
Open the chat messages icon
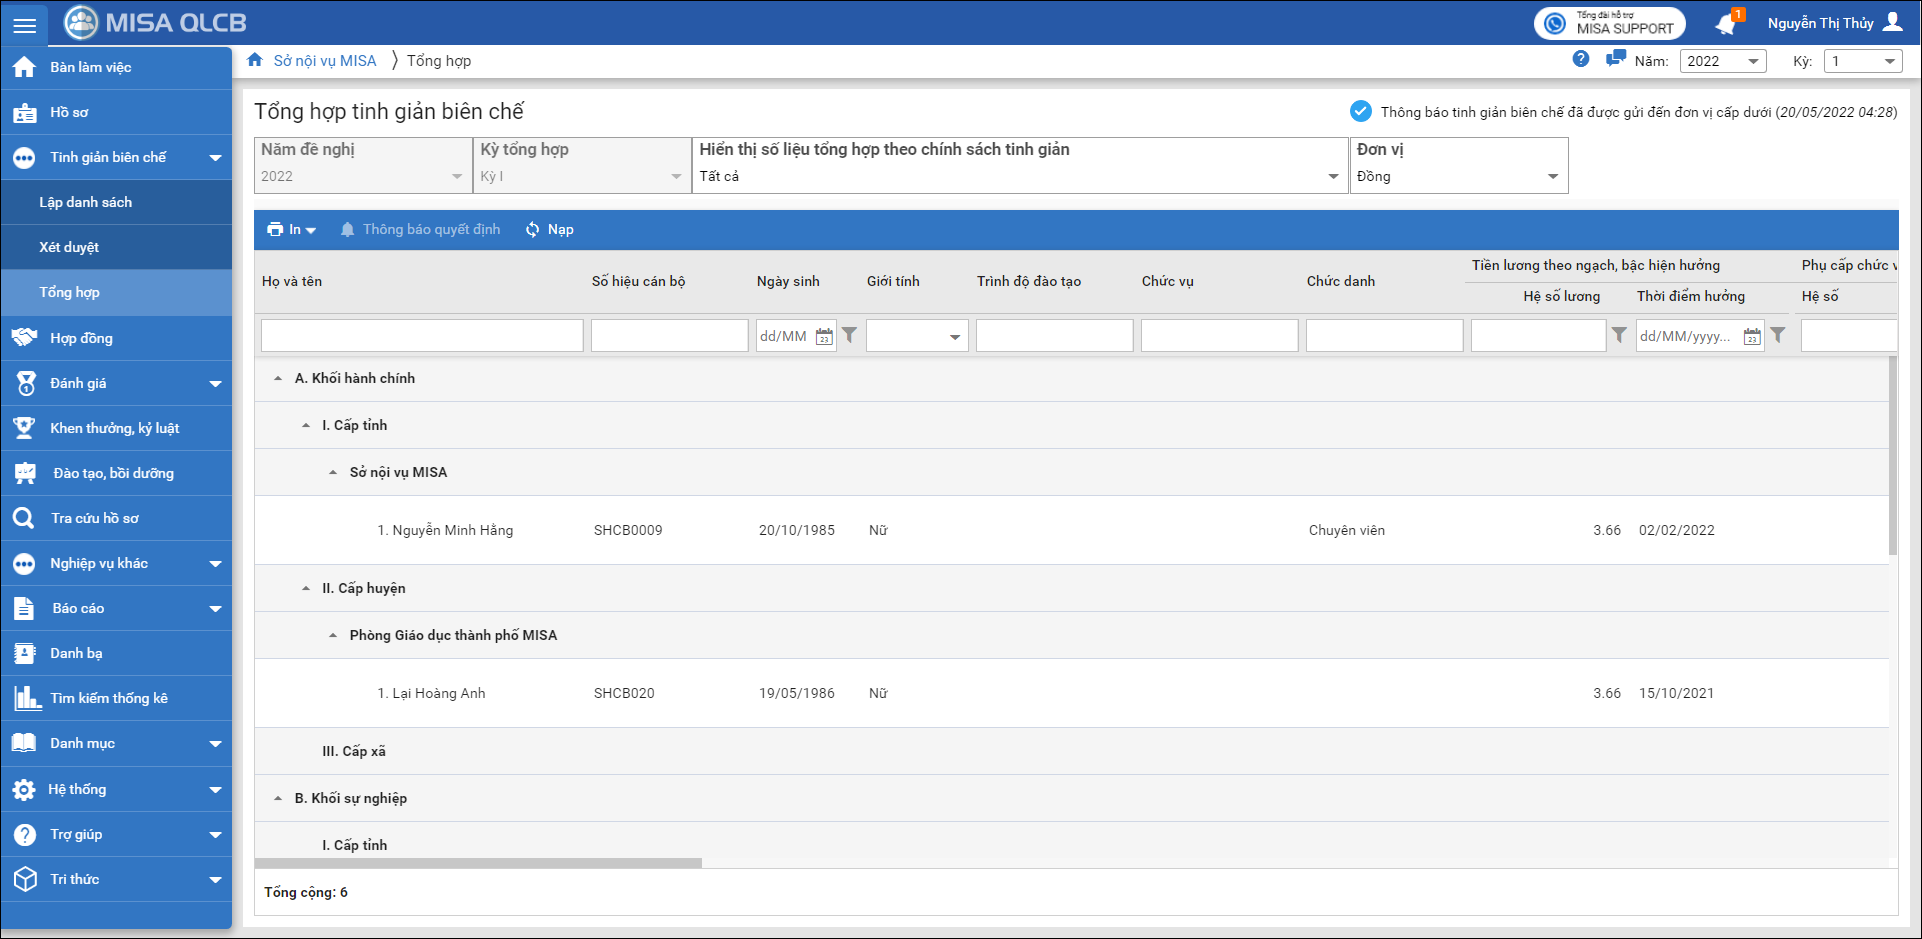(1615, 59)
